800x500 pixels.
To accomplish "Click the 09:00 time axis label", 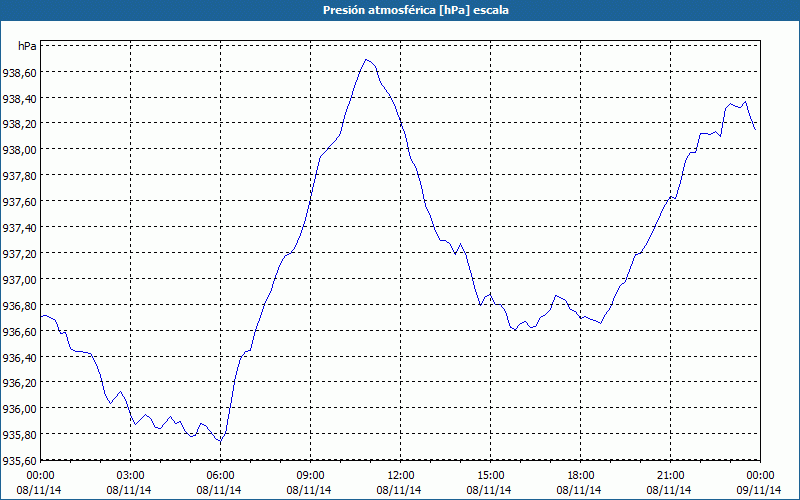I will (310, 476).
